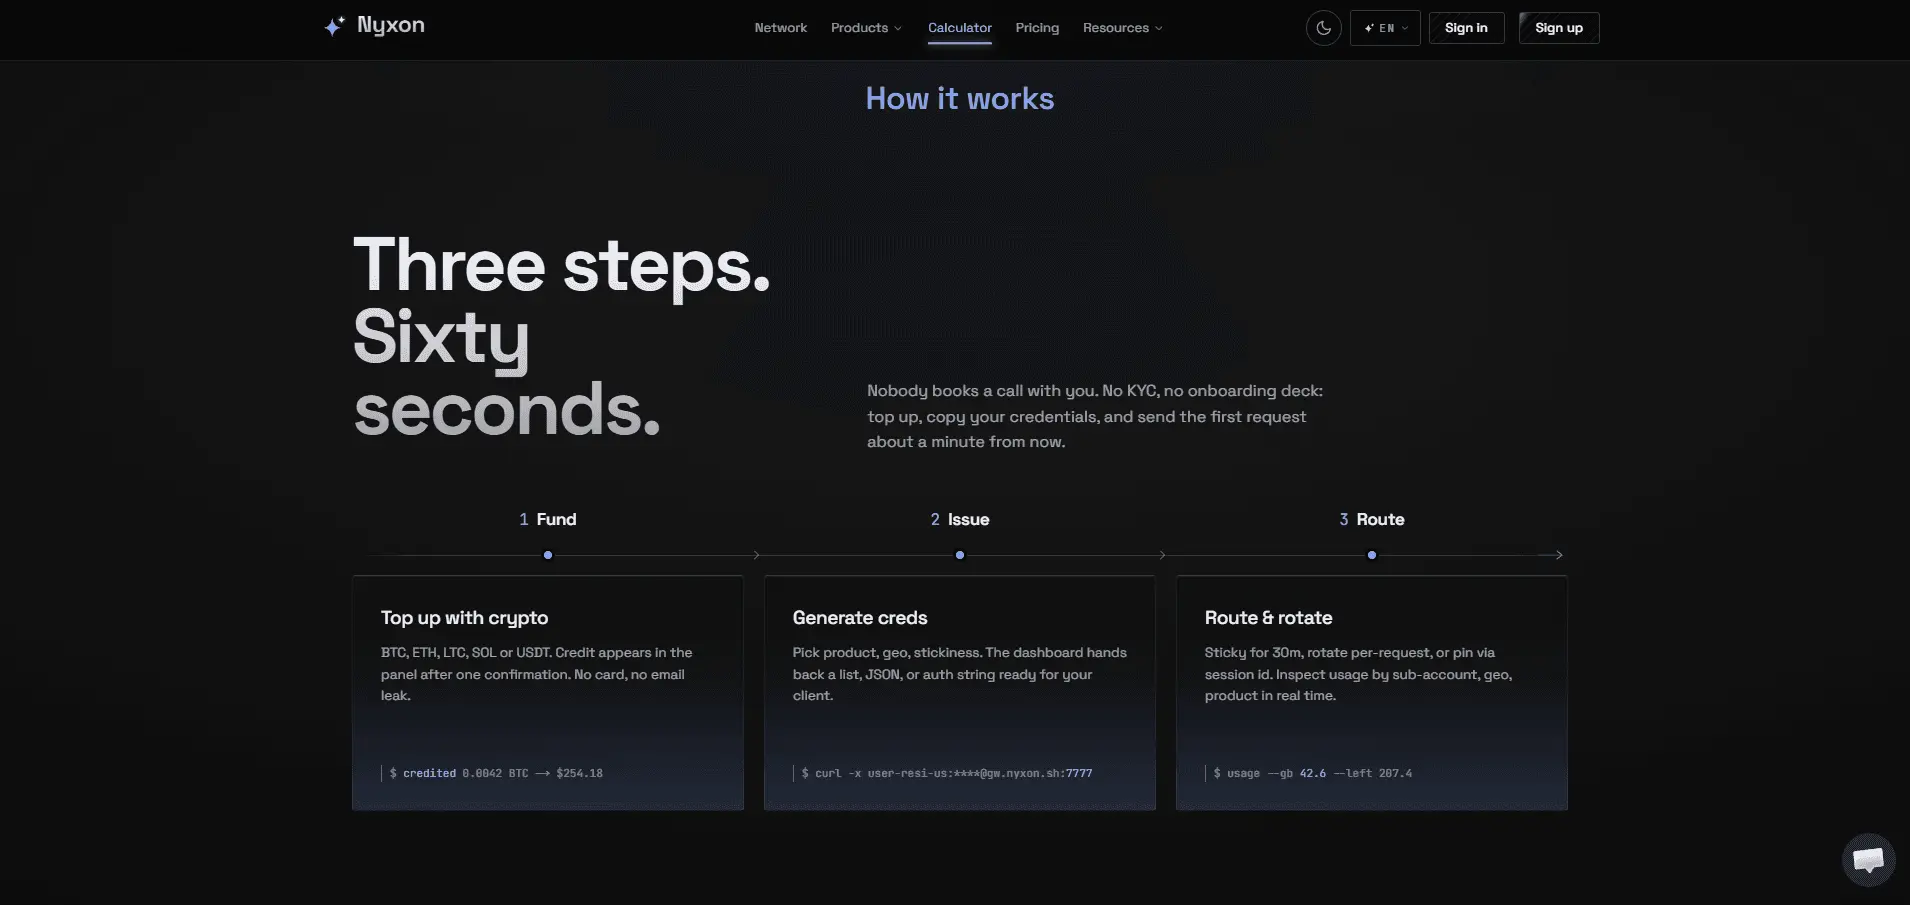Click the 'Top up with crypto' card heading
The image size is (1910, 905).
click(464, 618)
